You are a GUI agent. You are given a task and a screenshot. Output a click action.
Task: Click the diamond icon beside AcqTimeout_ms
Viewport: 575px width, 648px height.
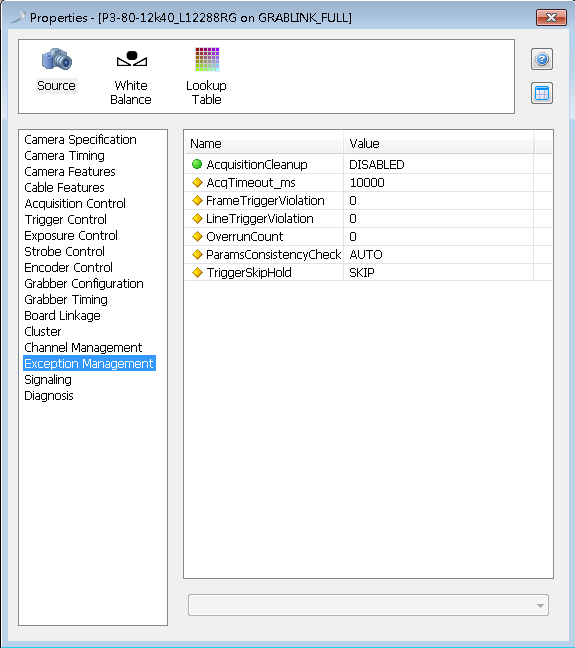tap(197, 182)
